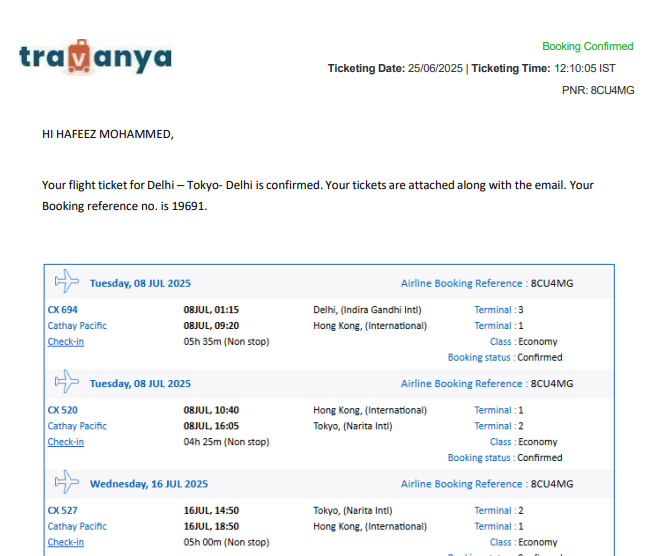Click Cathay Pacific under CX 527
The height and width of the screenshot is (556, 649).
coord(77,526)
